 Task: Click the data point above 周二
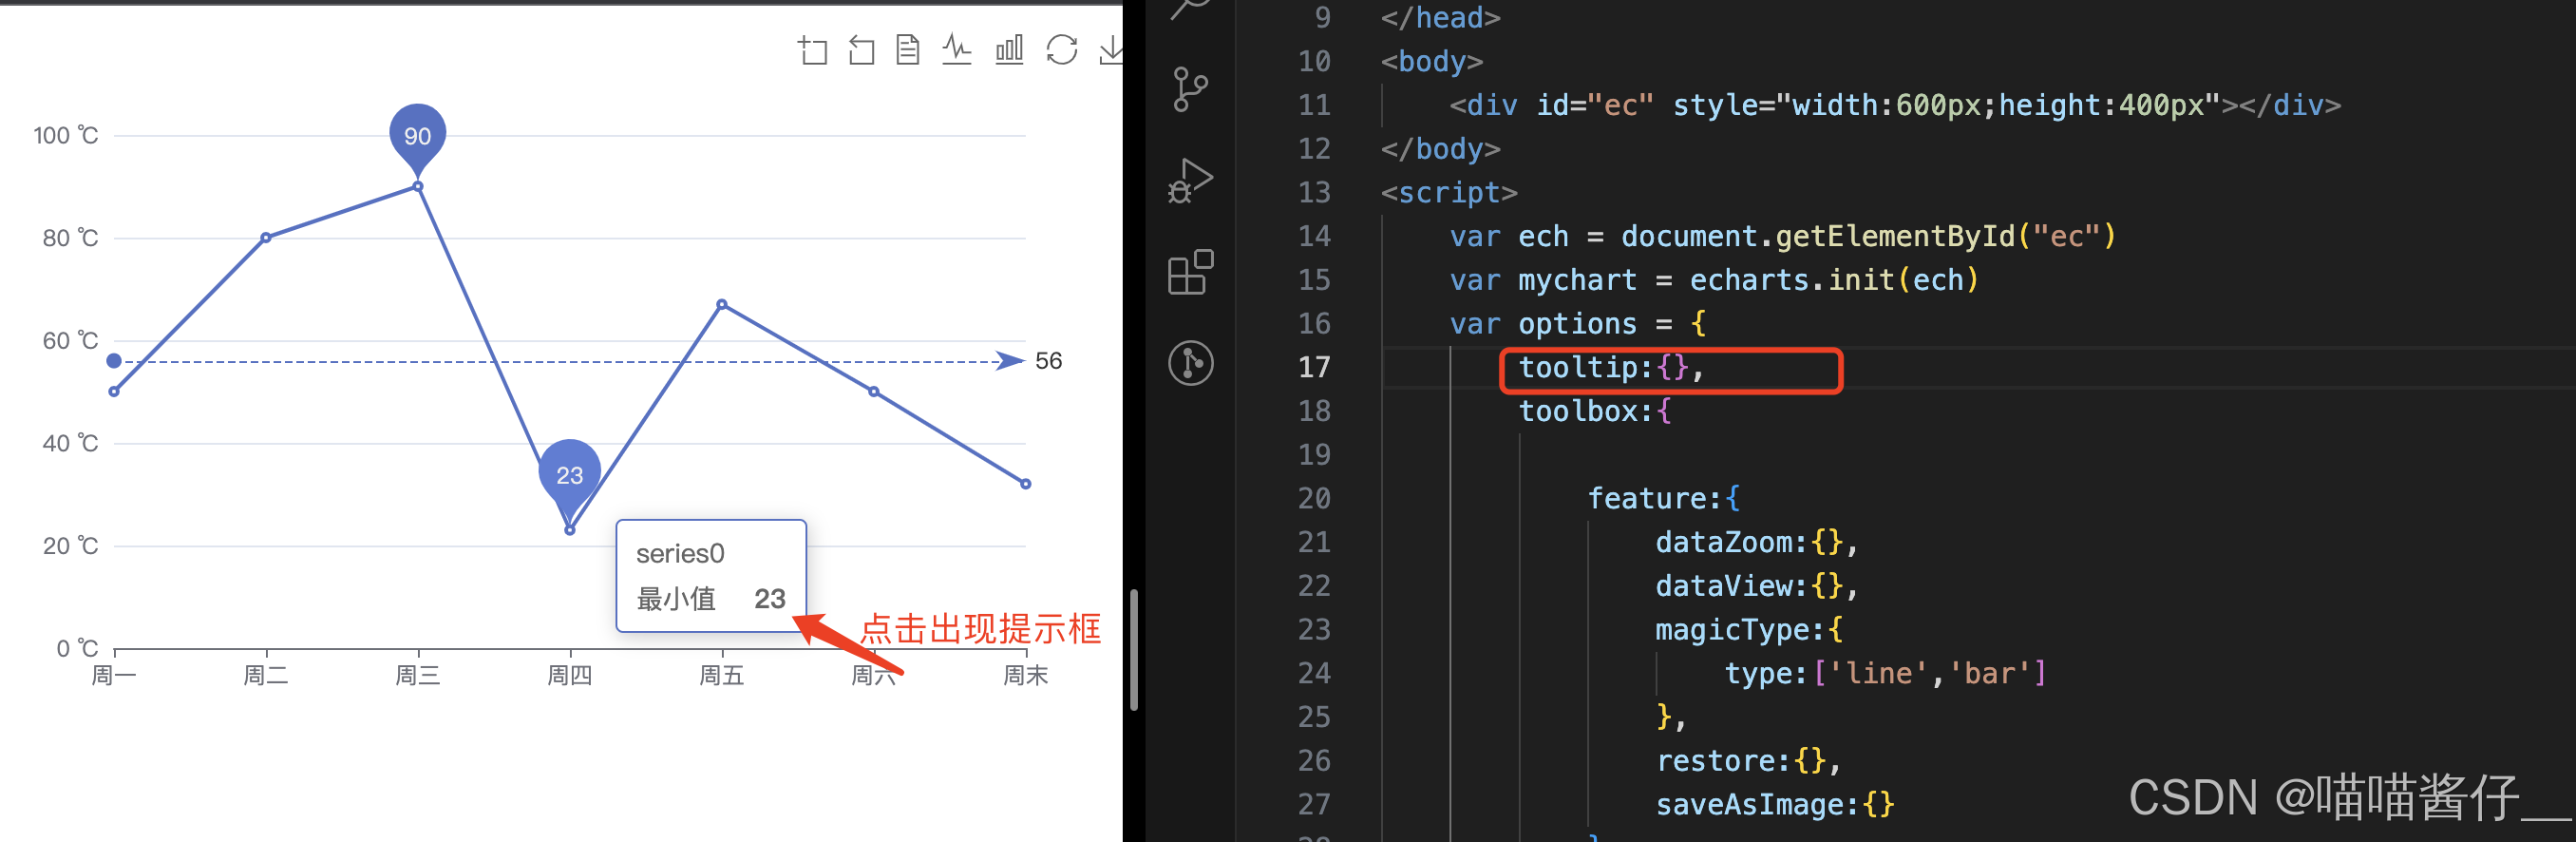click(x=266, y=238)
